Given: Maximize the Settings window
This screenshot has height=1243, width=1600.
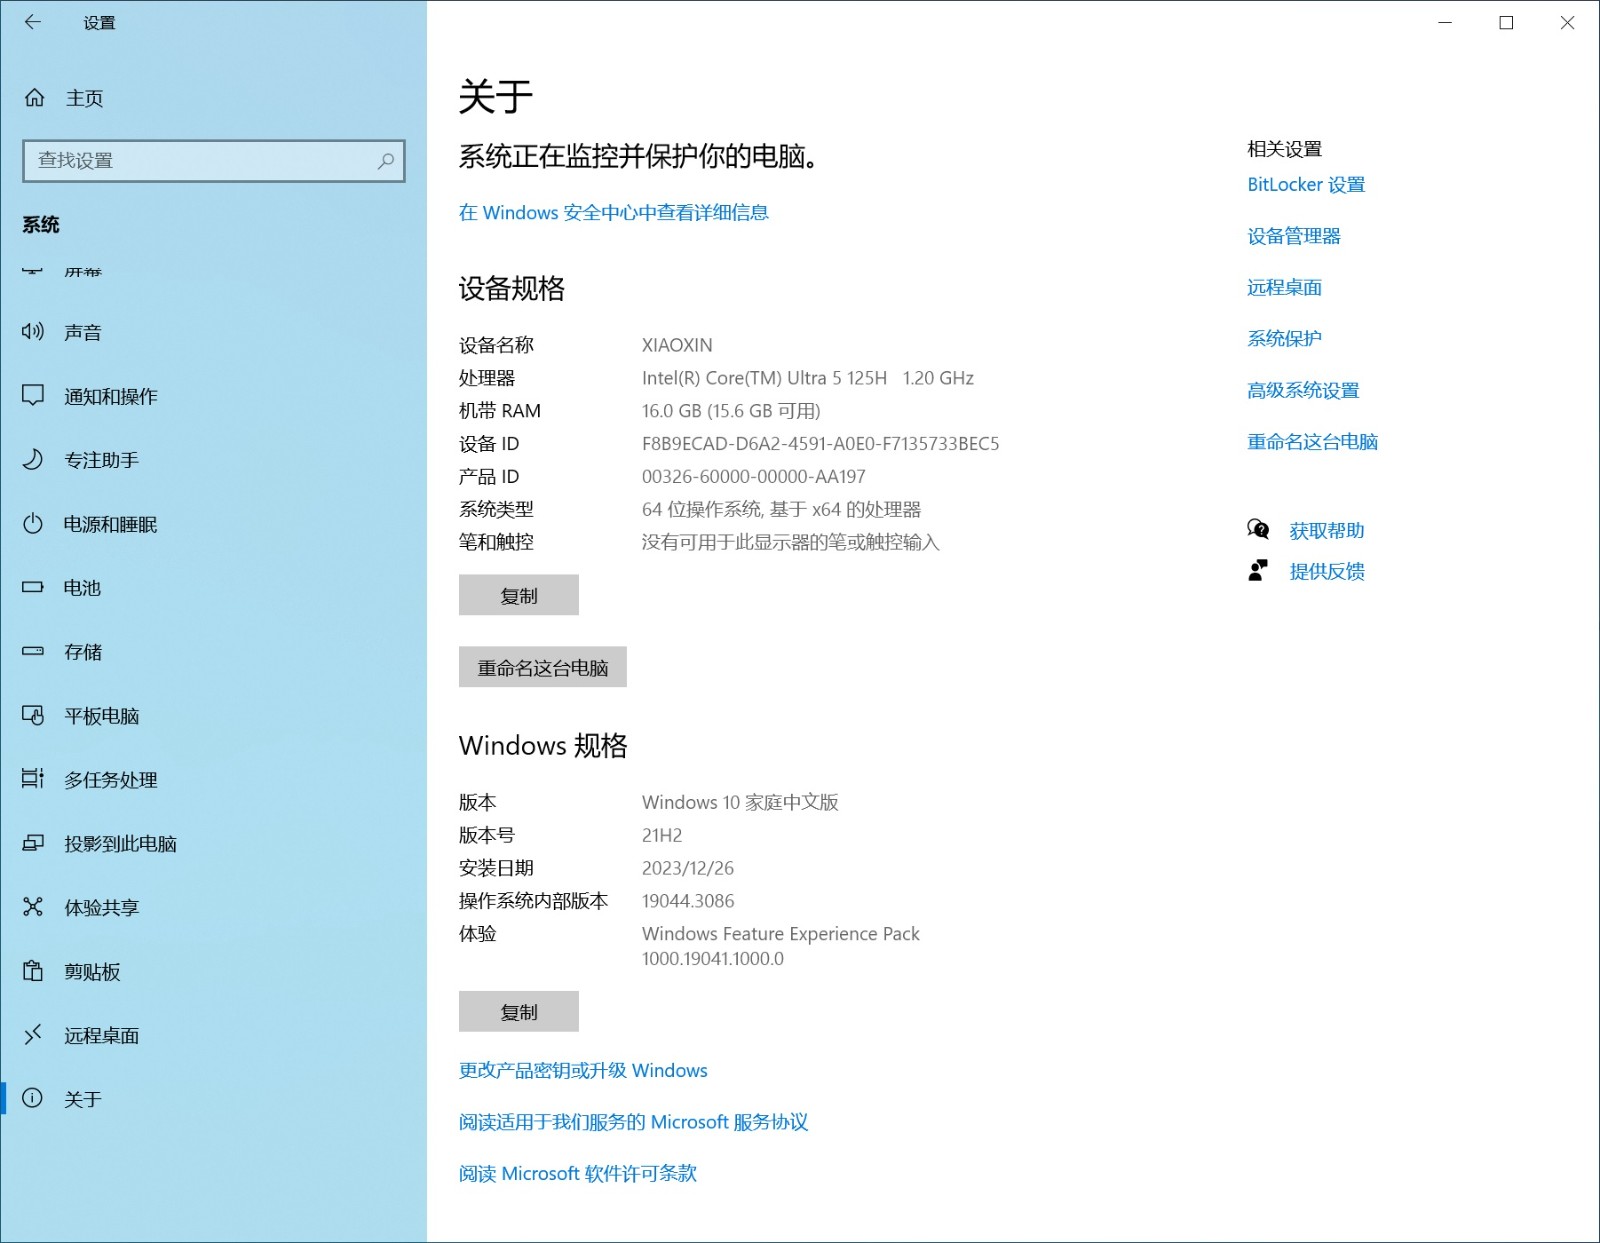Looking at the screenshot, I should click(x=1506, y=22).
